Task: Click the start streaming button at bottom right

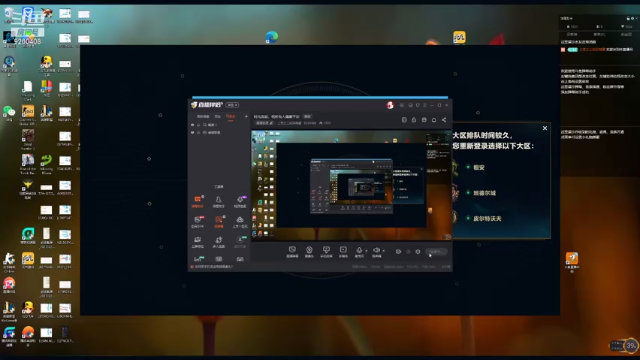Action: tap(436, 252)
